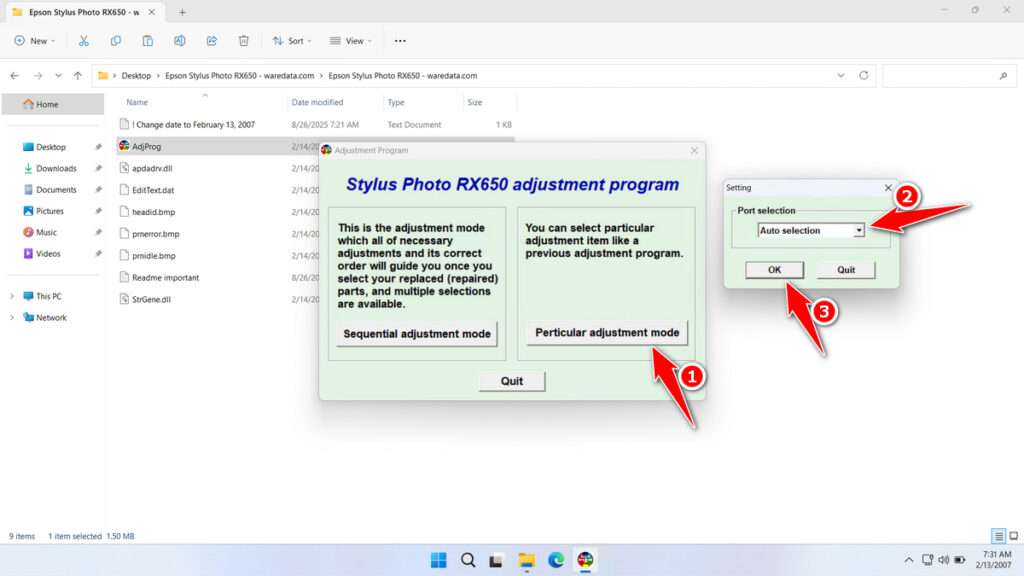Click the Copy icon in Explorer toolbar
Viewport: 1024px width, 576px height.
(116, 40)
